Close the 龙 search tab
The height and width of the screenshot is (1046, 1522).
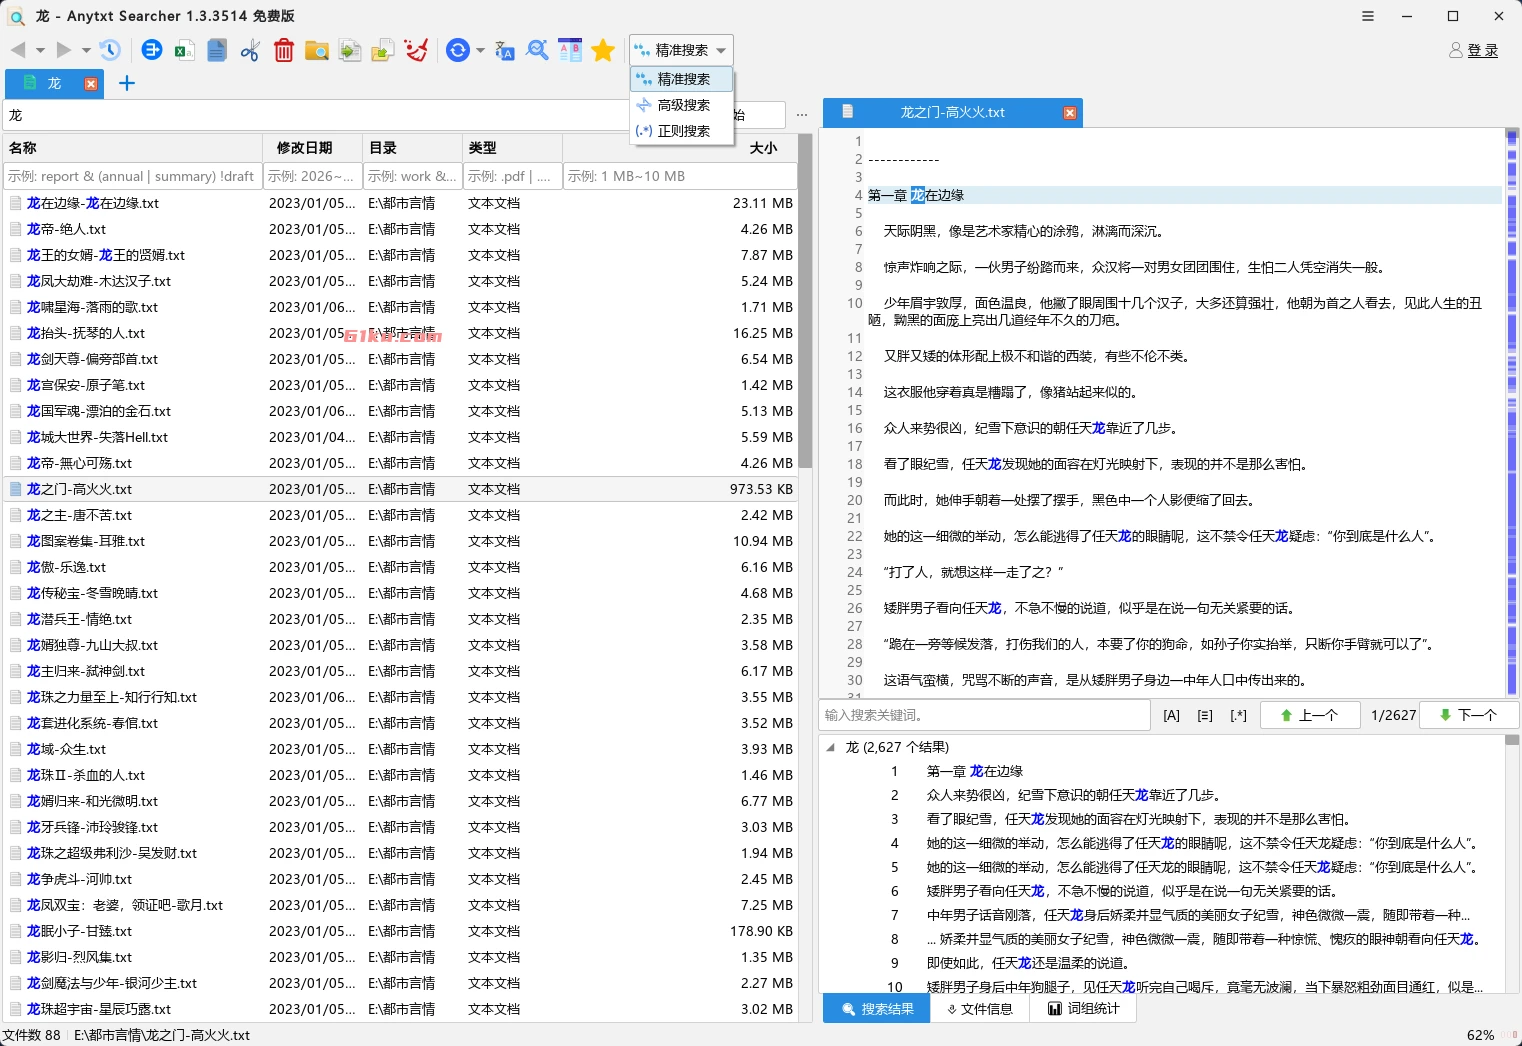click(91, 84)
